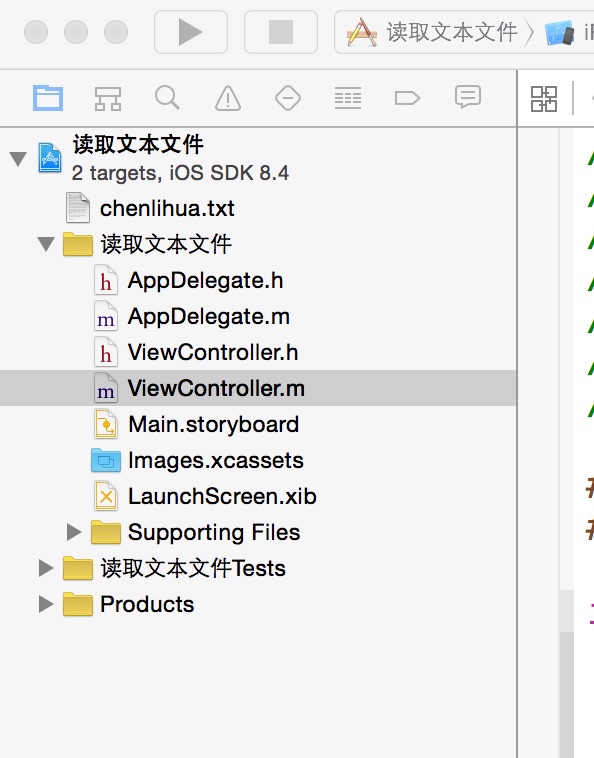The image size is (594, 758).
Task: Open the Find navigator magnifier icon
Action: 167,98
